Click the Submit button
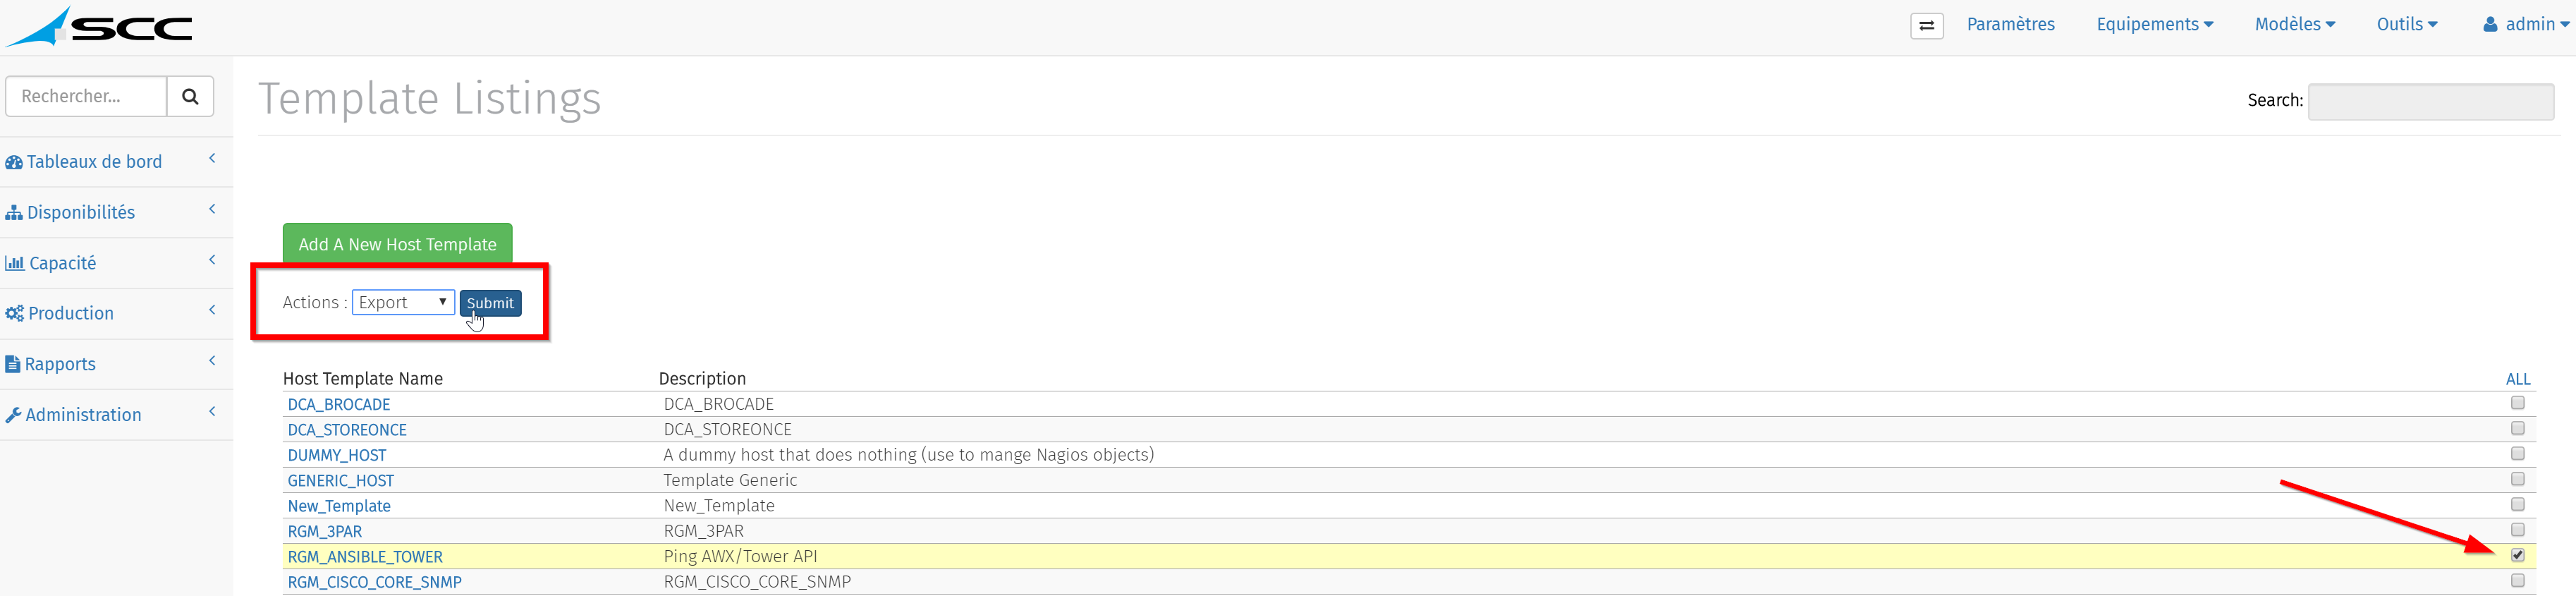 pos(490,303)
